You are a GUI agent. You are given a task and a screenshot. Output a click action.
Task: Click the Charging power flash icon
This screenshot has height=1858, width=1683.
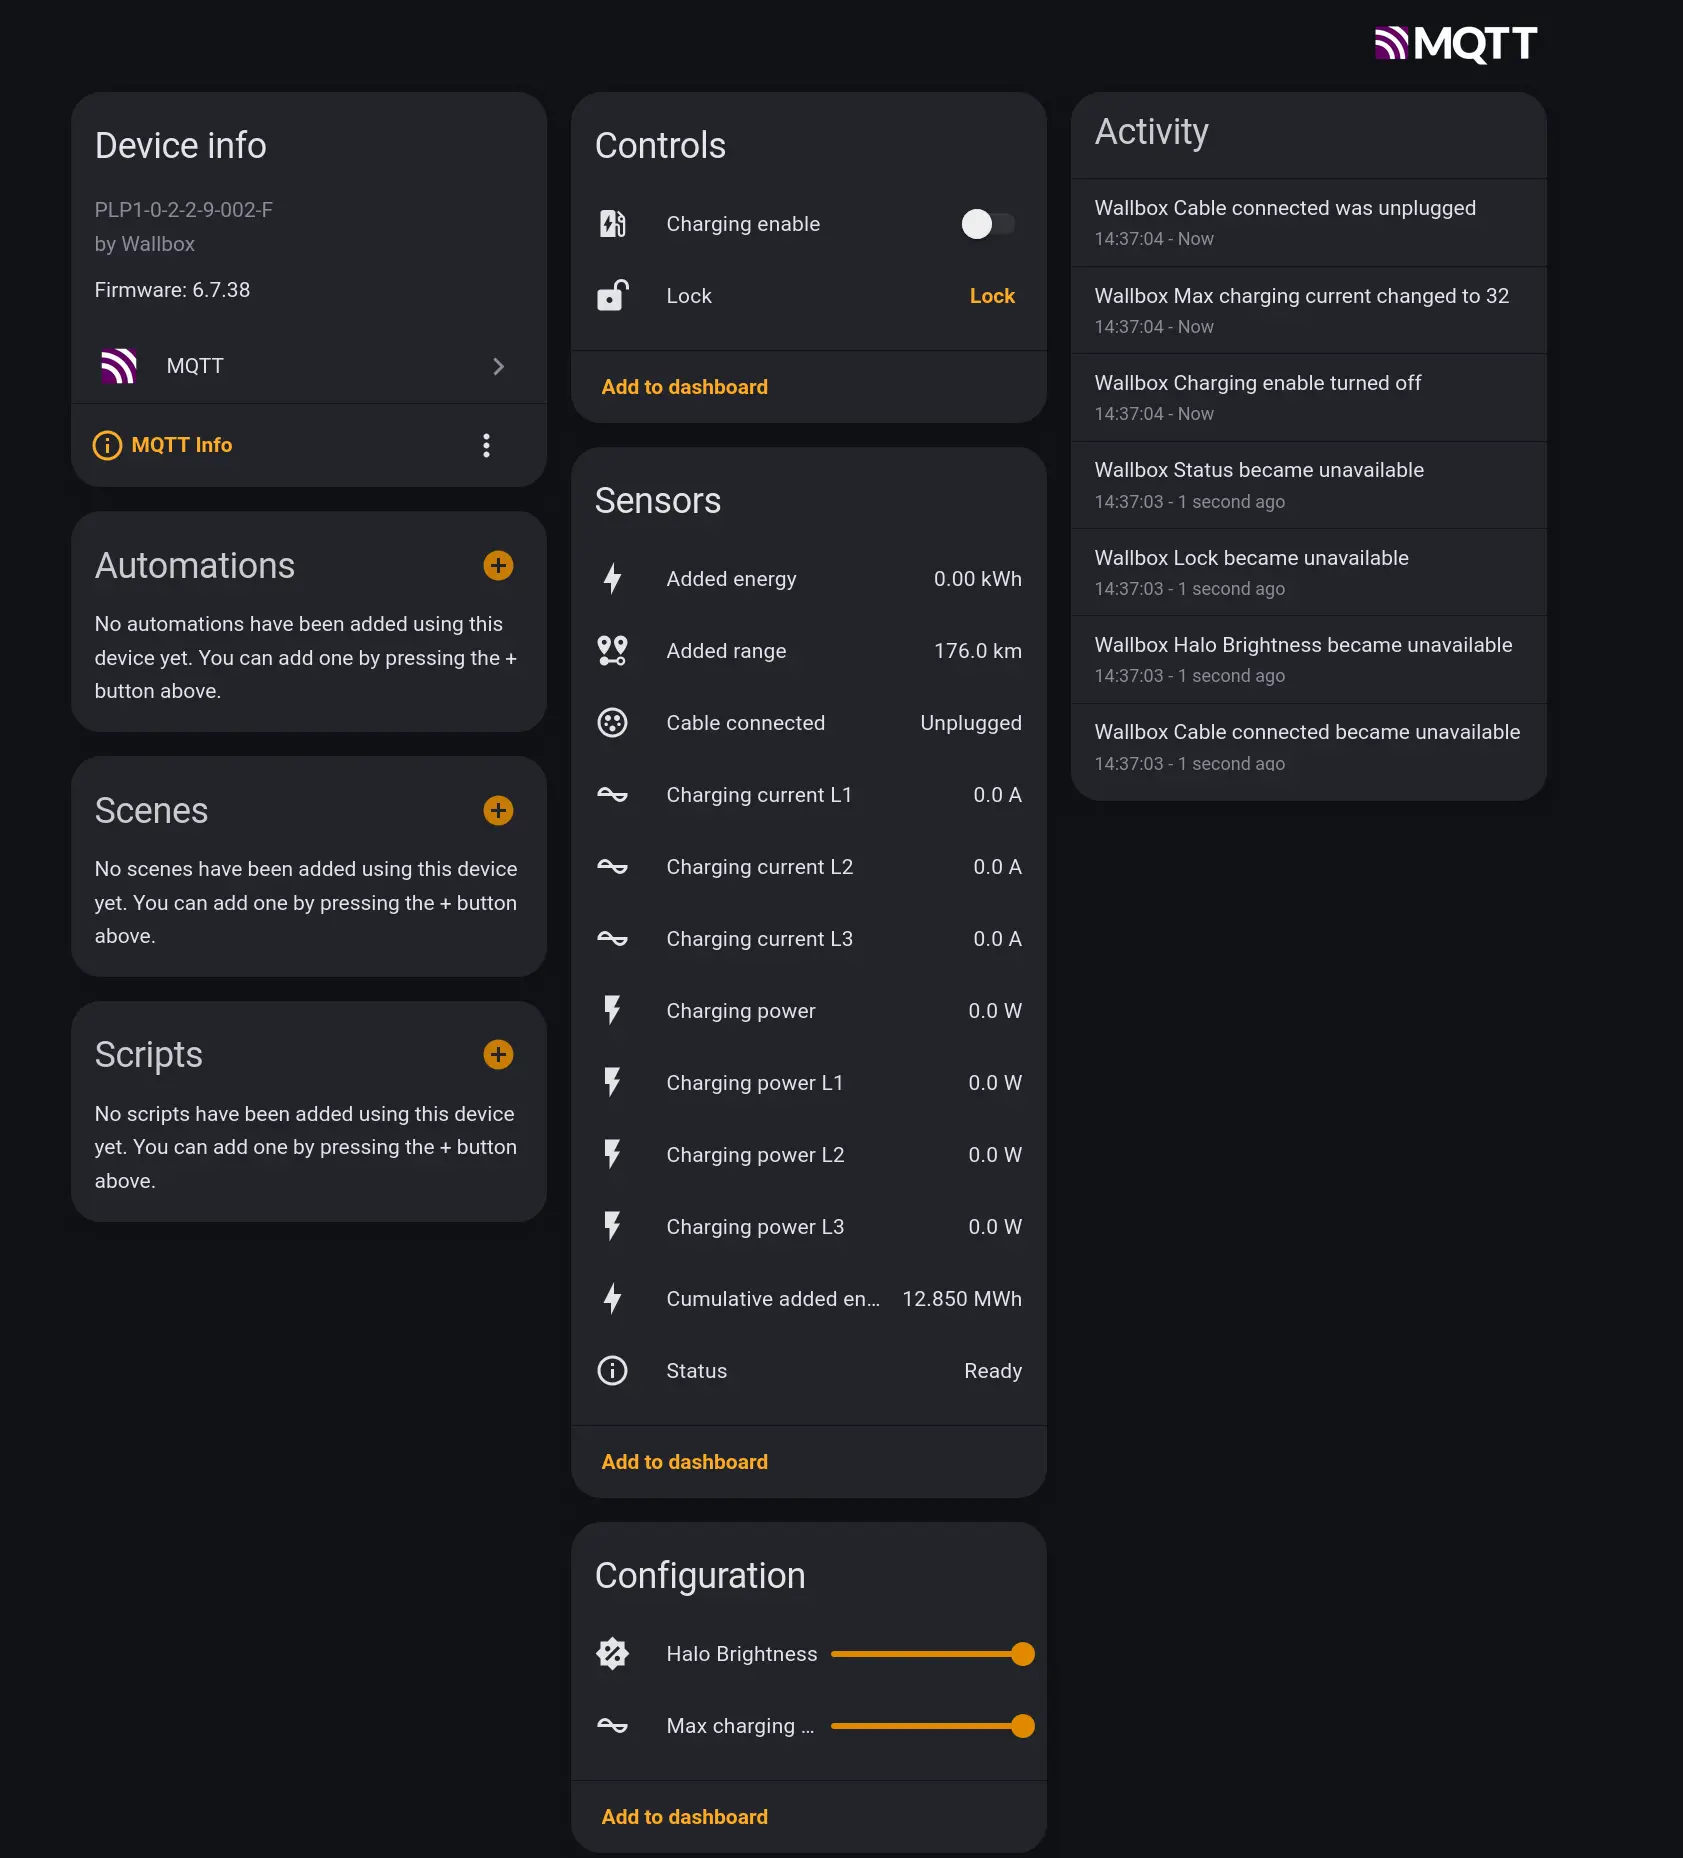tap(612, 1011)
